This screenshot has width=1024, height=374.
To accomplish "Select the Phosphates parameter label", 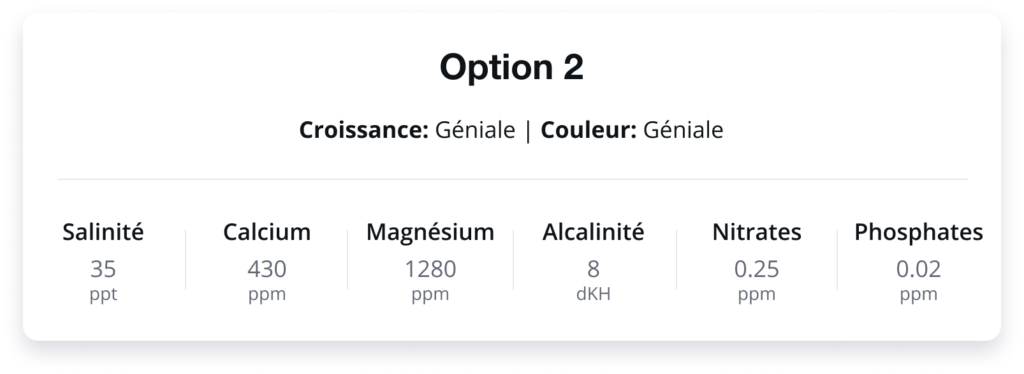I will (919, 232).
